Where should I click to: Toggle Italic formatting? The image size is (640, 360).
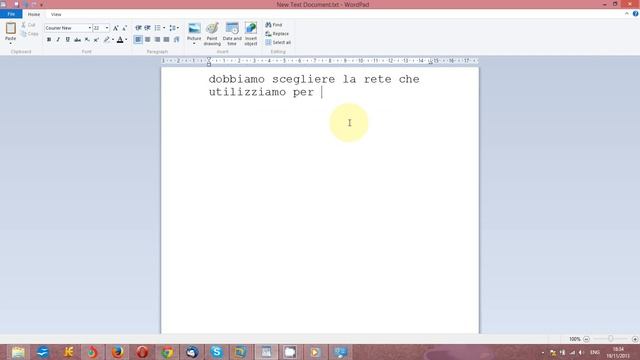(x=58, y=40)
